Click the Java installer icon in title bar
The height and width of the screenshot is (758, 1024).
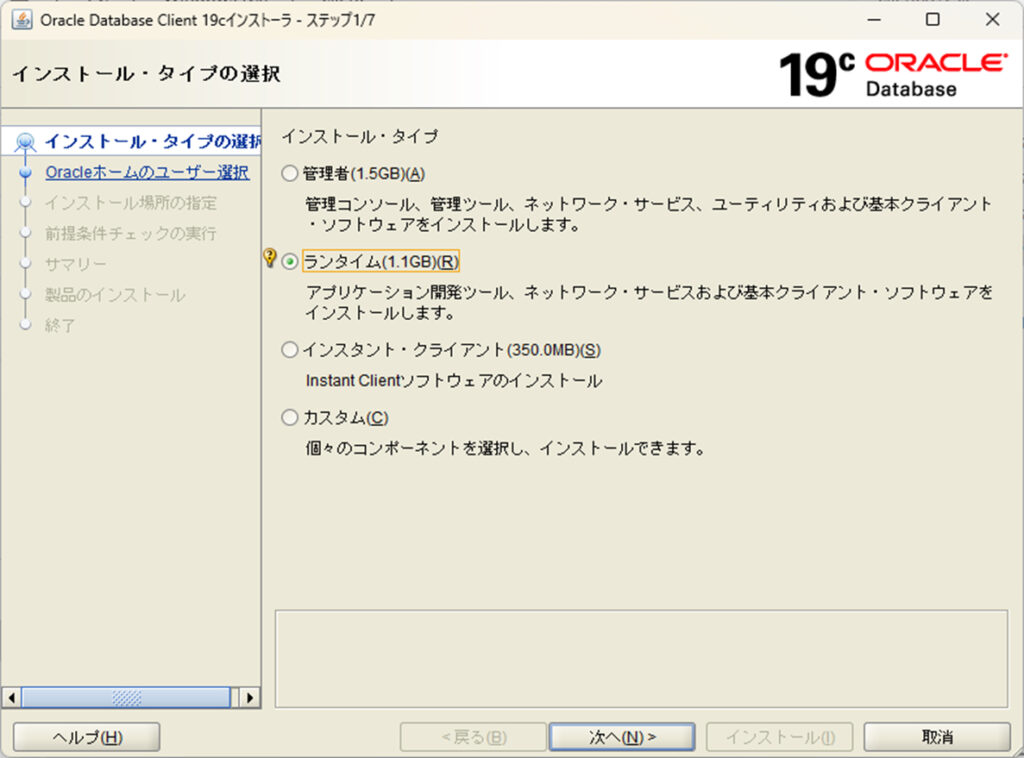pyautogui.click(x=21, y=20)
